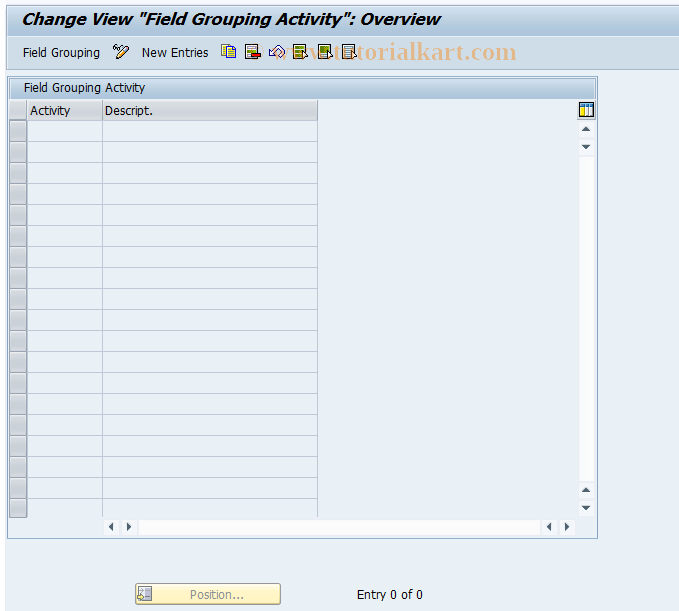Screen dimensions: 679x611
Task: Click the horizontal scrollbar track
Action: coord(339,527)
